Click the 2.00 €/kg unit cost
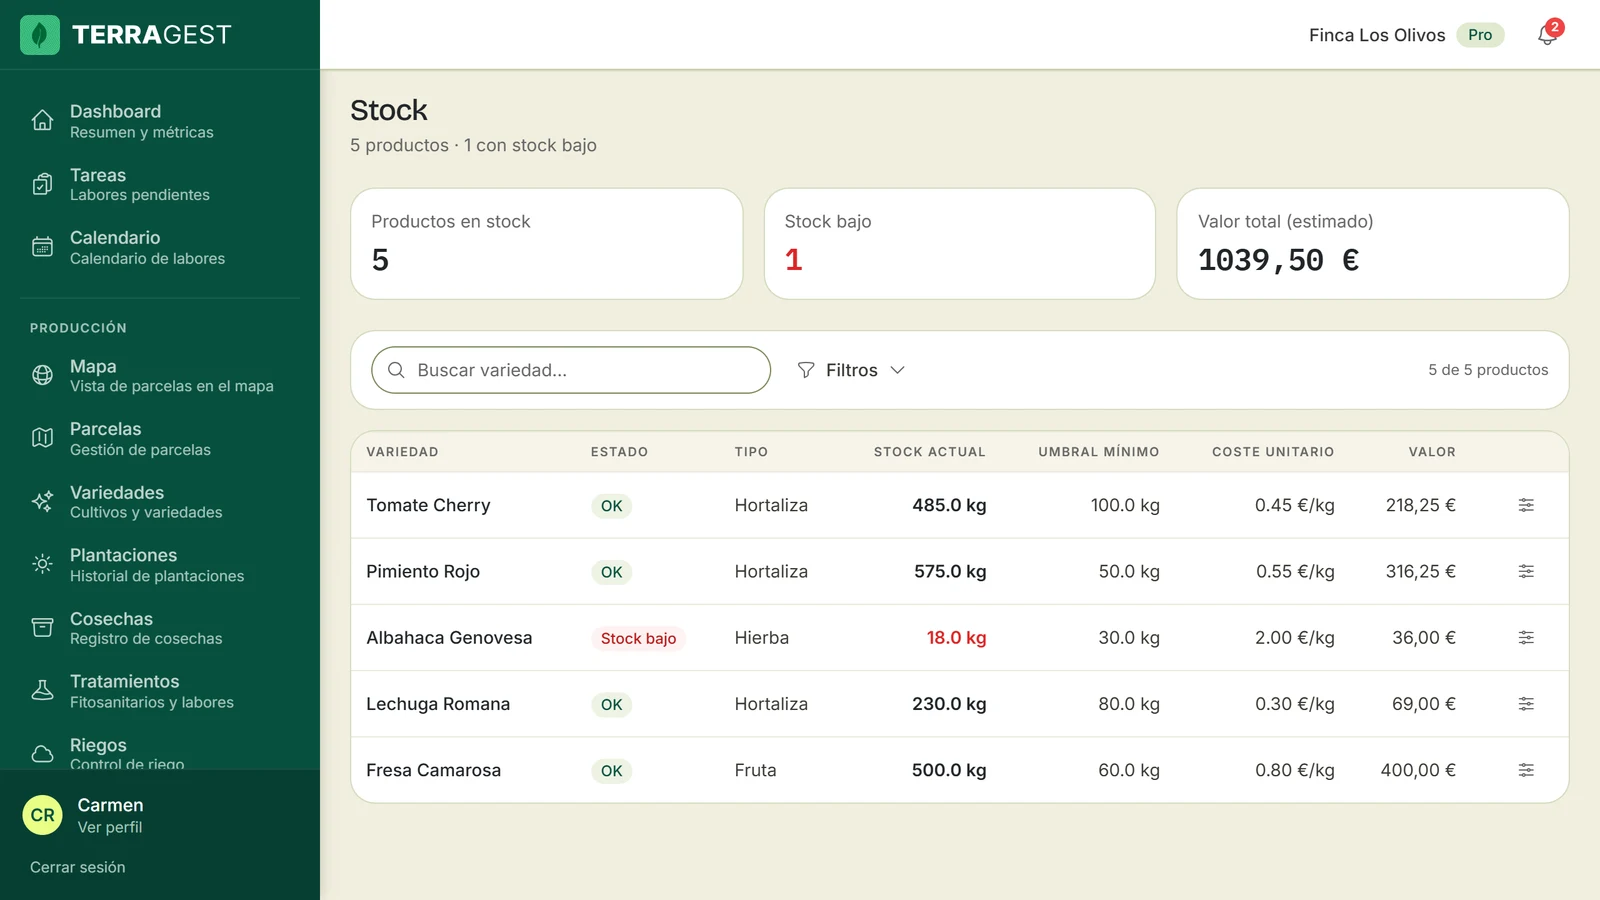The width and height of the screenshot is (1600, 900). pyautogui.click(x=1295, y=637)
